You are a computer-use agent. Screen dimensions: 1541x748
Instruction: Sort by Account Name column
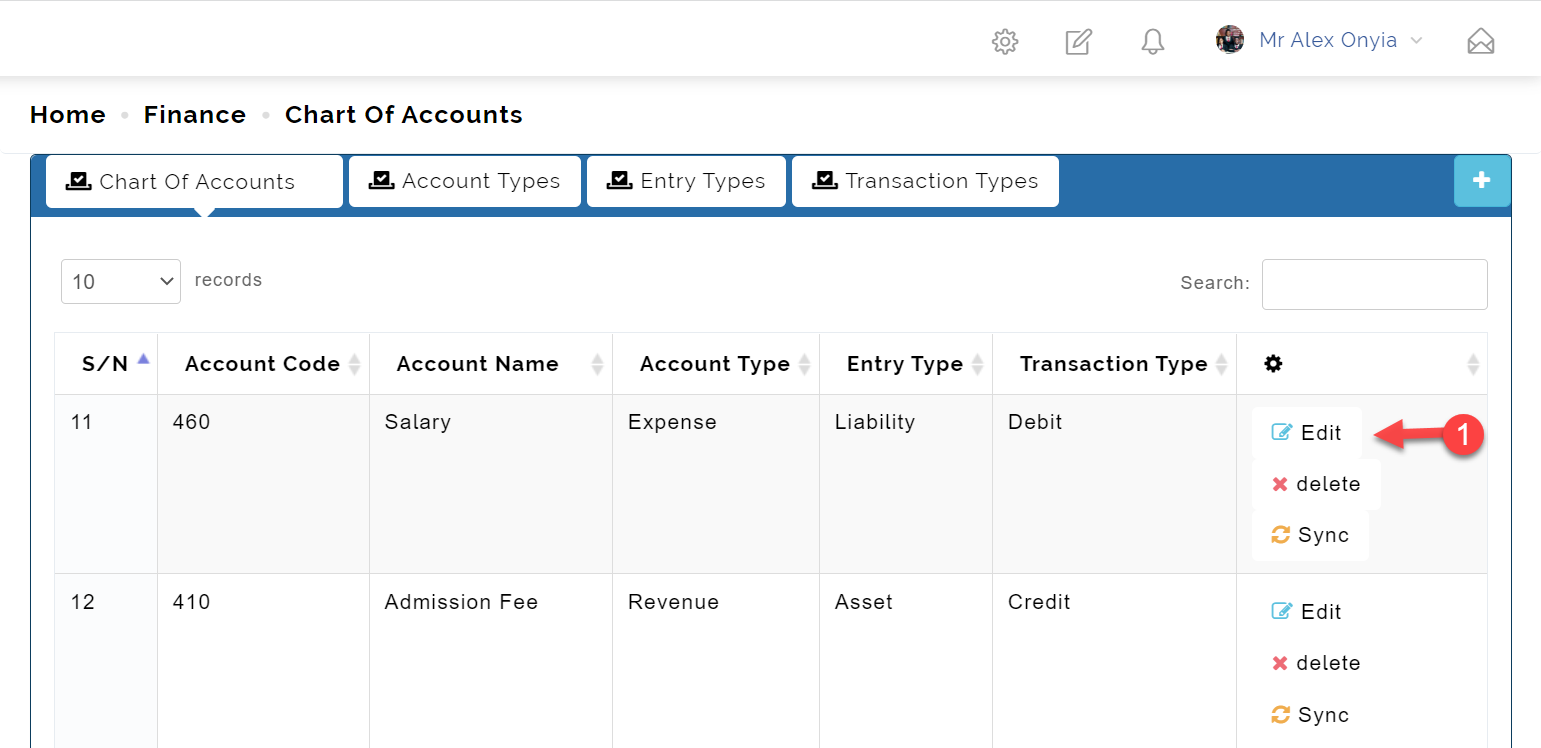point(491,364)
